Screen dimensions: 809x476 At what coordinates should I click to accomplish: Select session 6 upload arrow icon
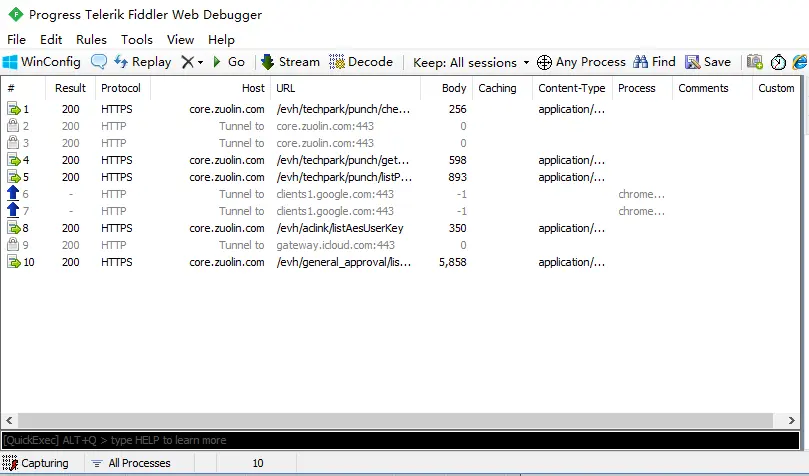(x=13, y=193)
